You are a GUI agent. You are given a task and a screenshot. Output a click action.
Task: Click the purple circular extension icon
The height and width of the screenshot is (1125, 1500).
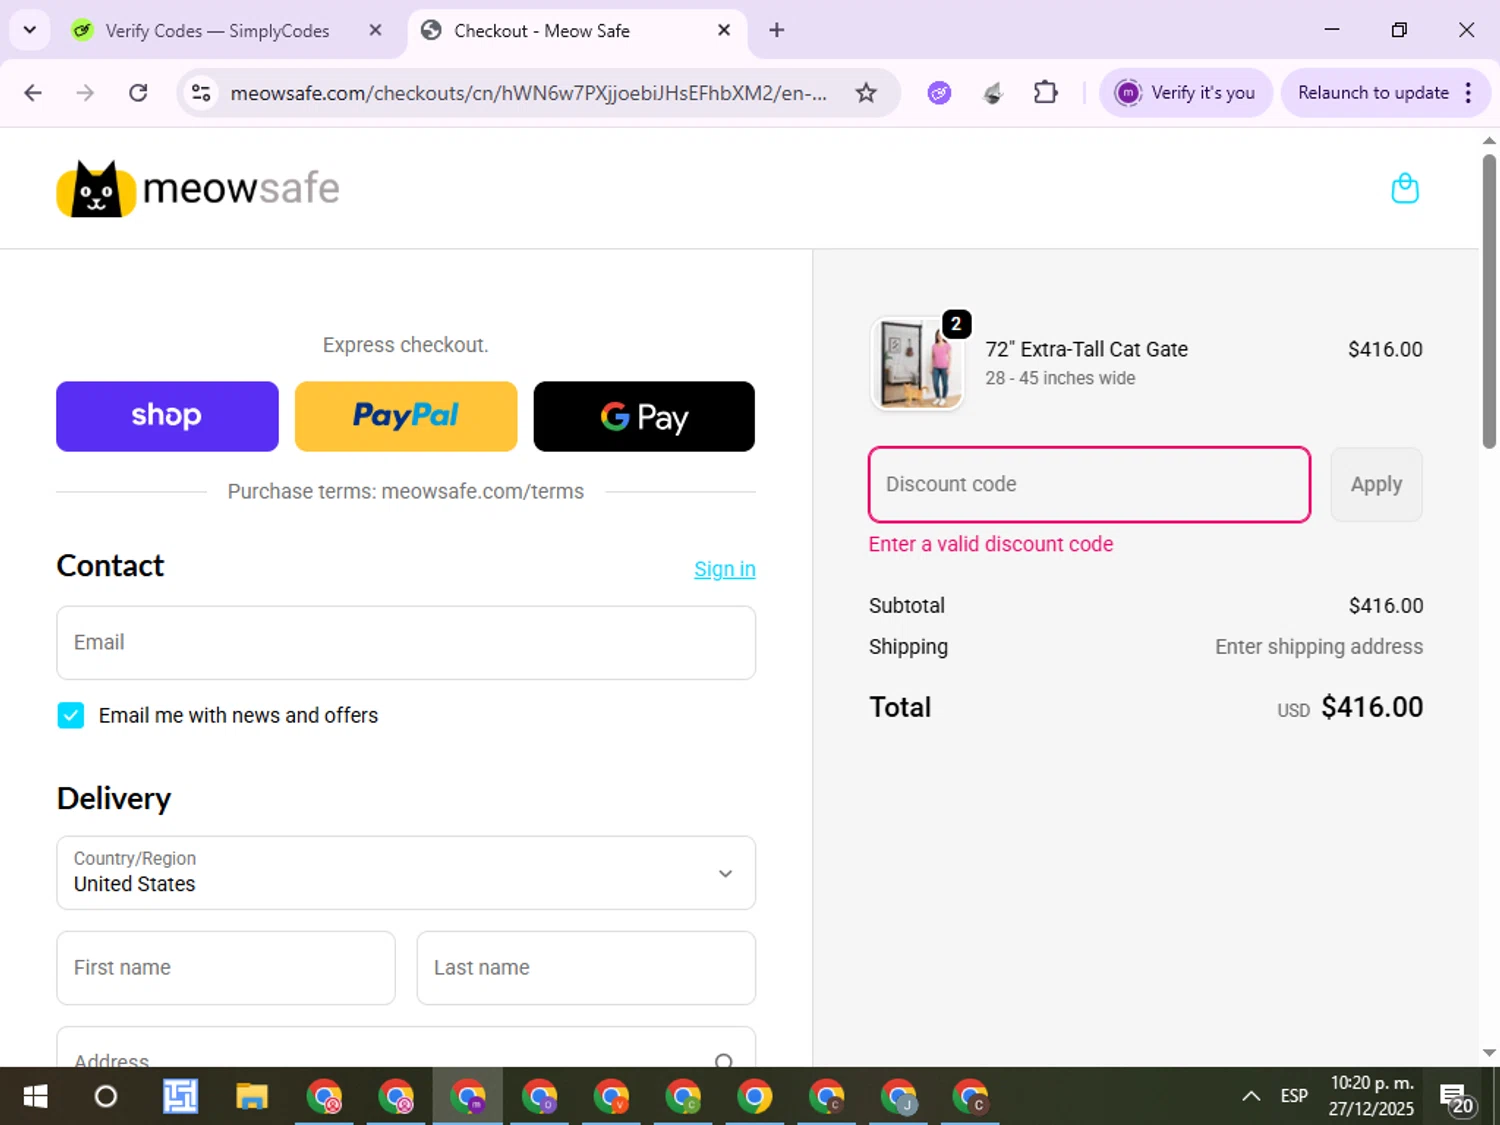939,93
